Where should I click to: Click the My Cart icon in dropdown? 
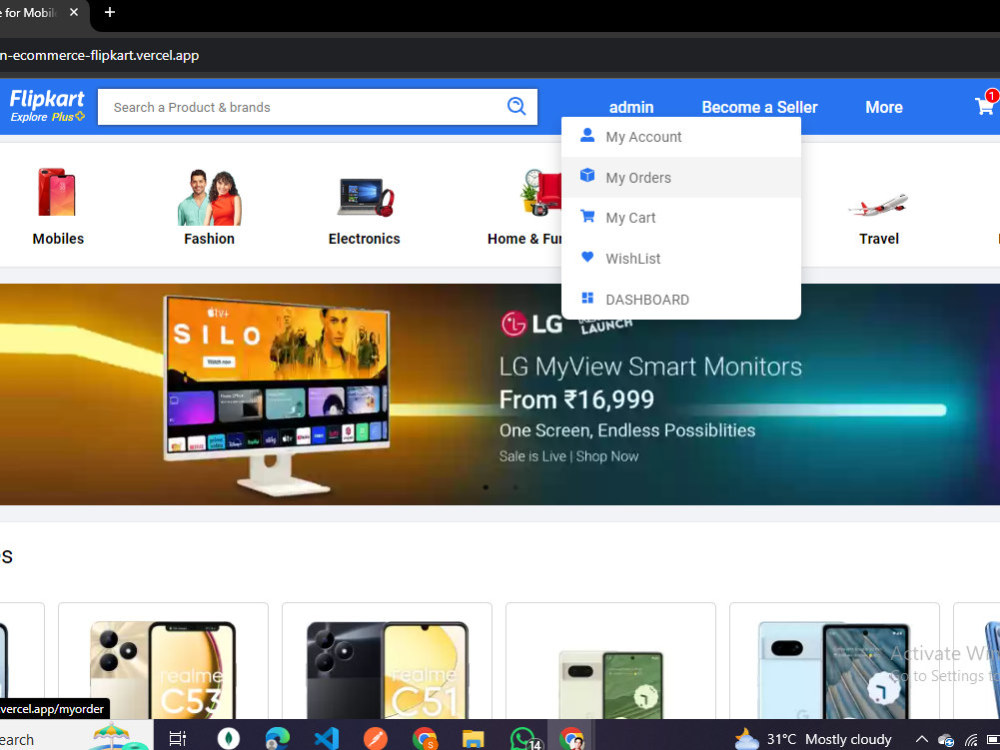click(587, 216)
